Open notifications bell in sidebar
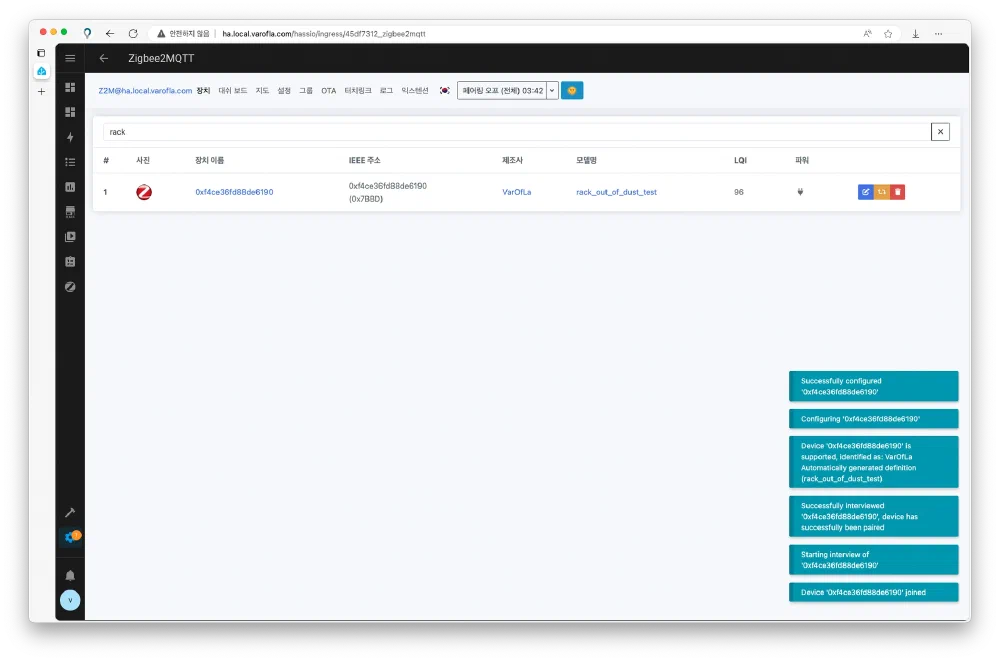 [x=70, y=575]
